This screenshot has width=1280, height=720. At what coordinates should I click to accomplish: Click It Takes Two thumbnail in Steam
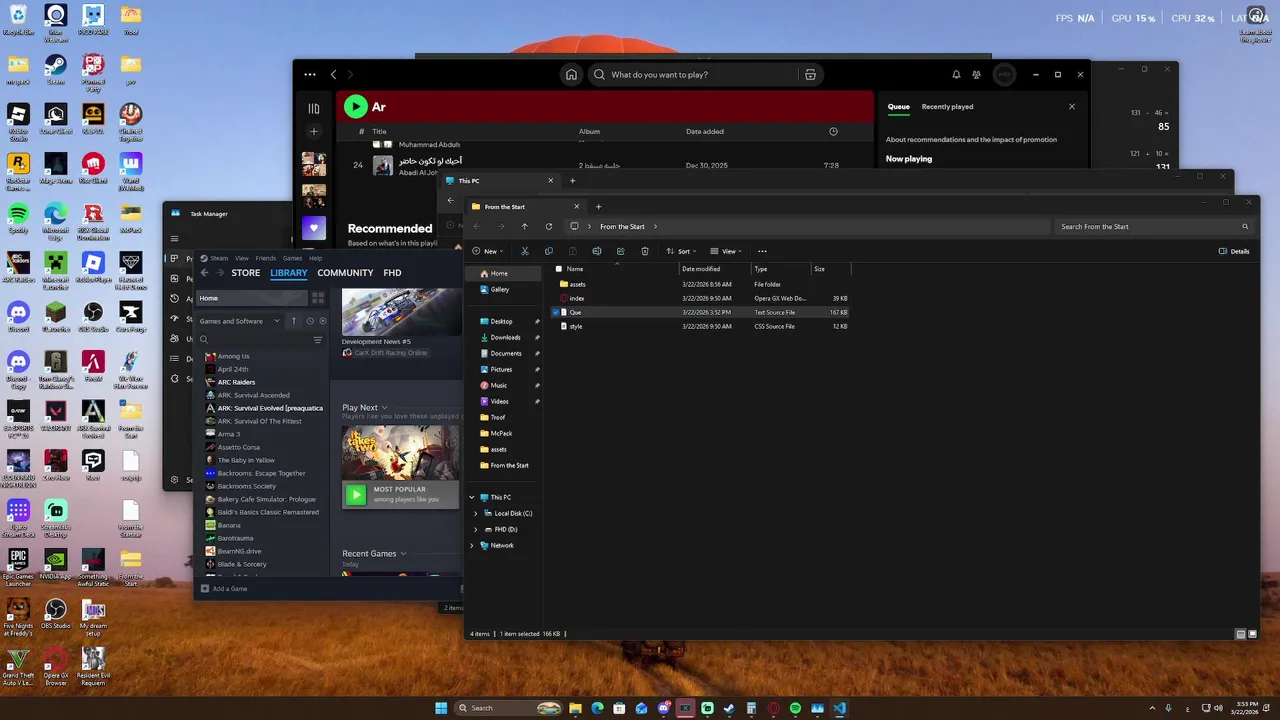(x=401, y=453)
